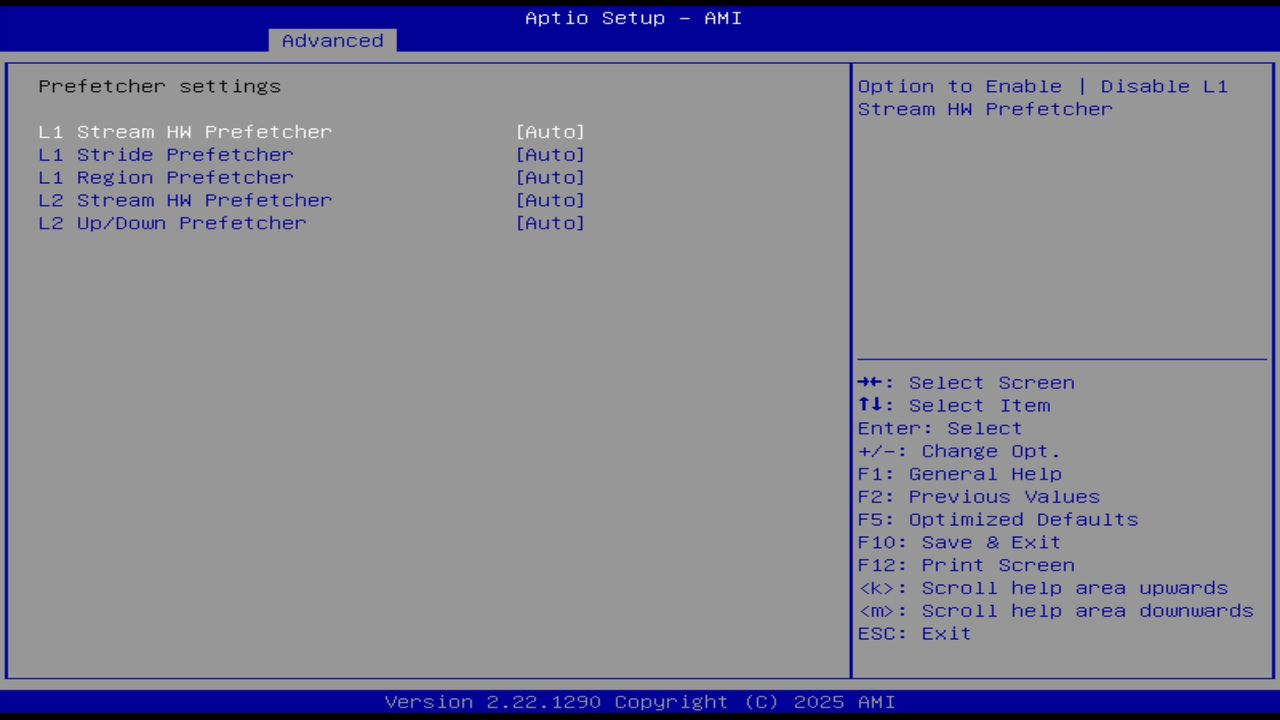Select the L2 Up/Down Prefetcher setting
This screenshot has width=1280, height=720.
172,222
